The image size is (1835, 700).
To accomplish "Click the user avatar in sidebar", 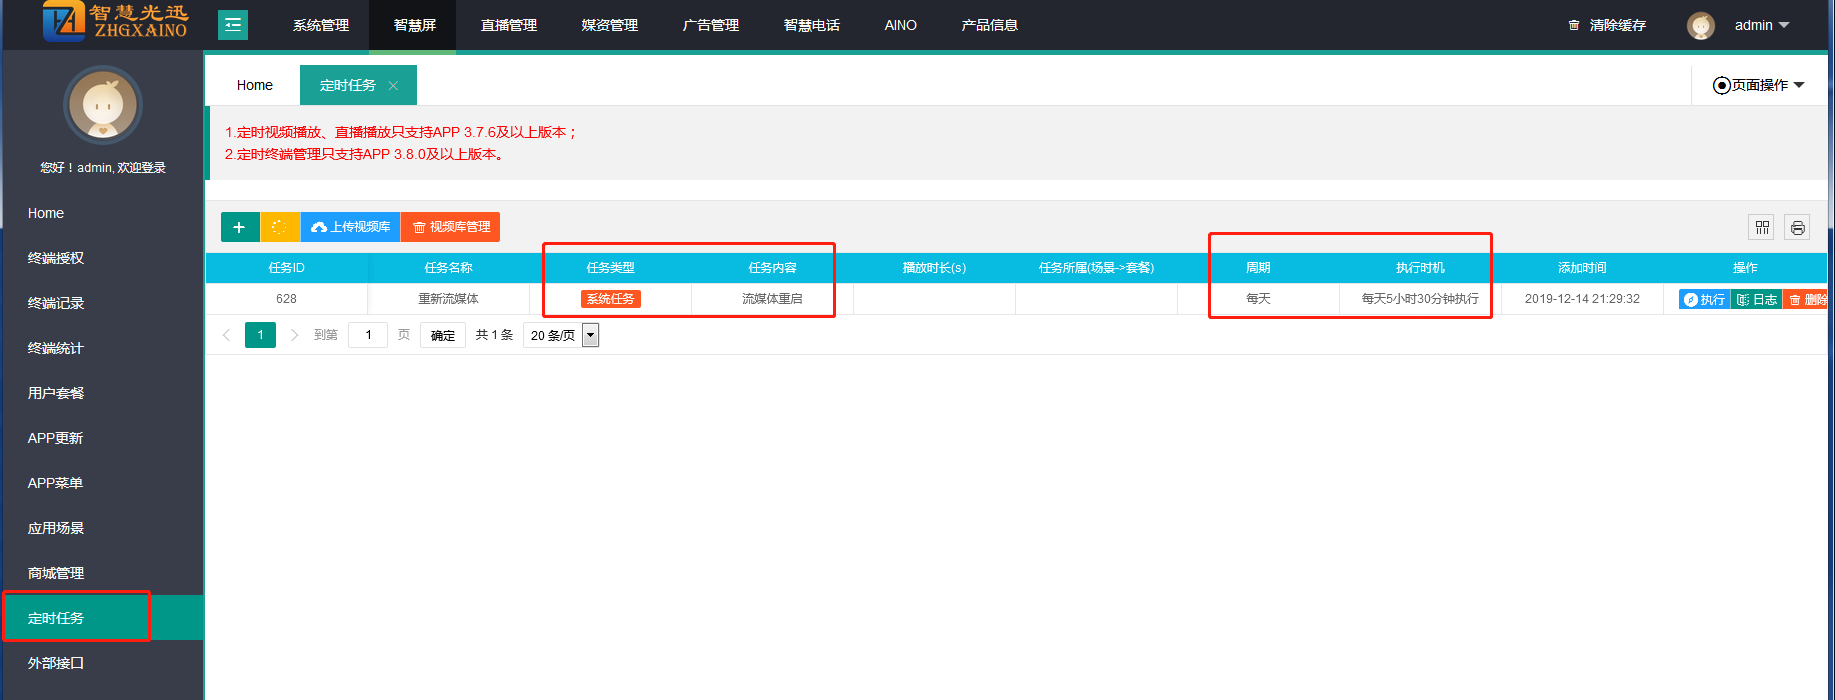I will tap(103, 106).
